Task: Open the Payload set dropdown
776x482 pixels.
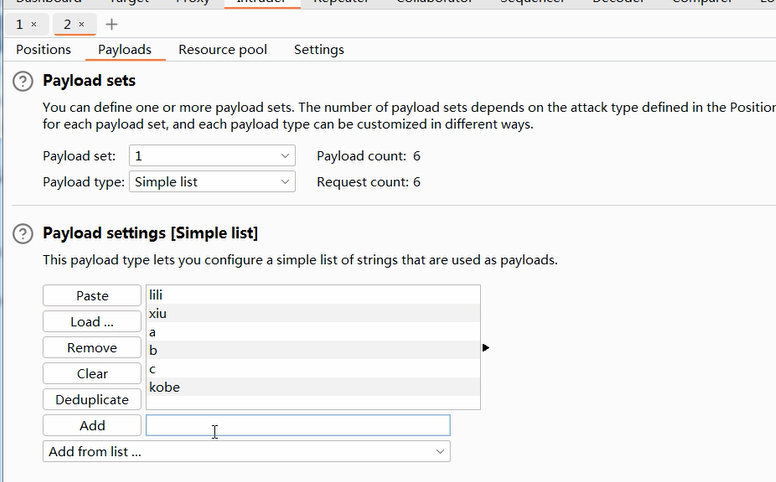Action: 212,156
